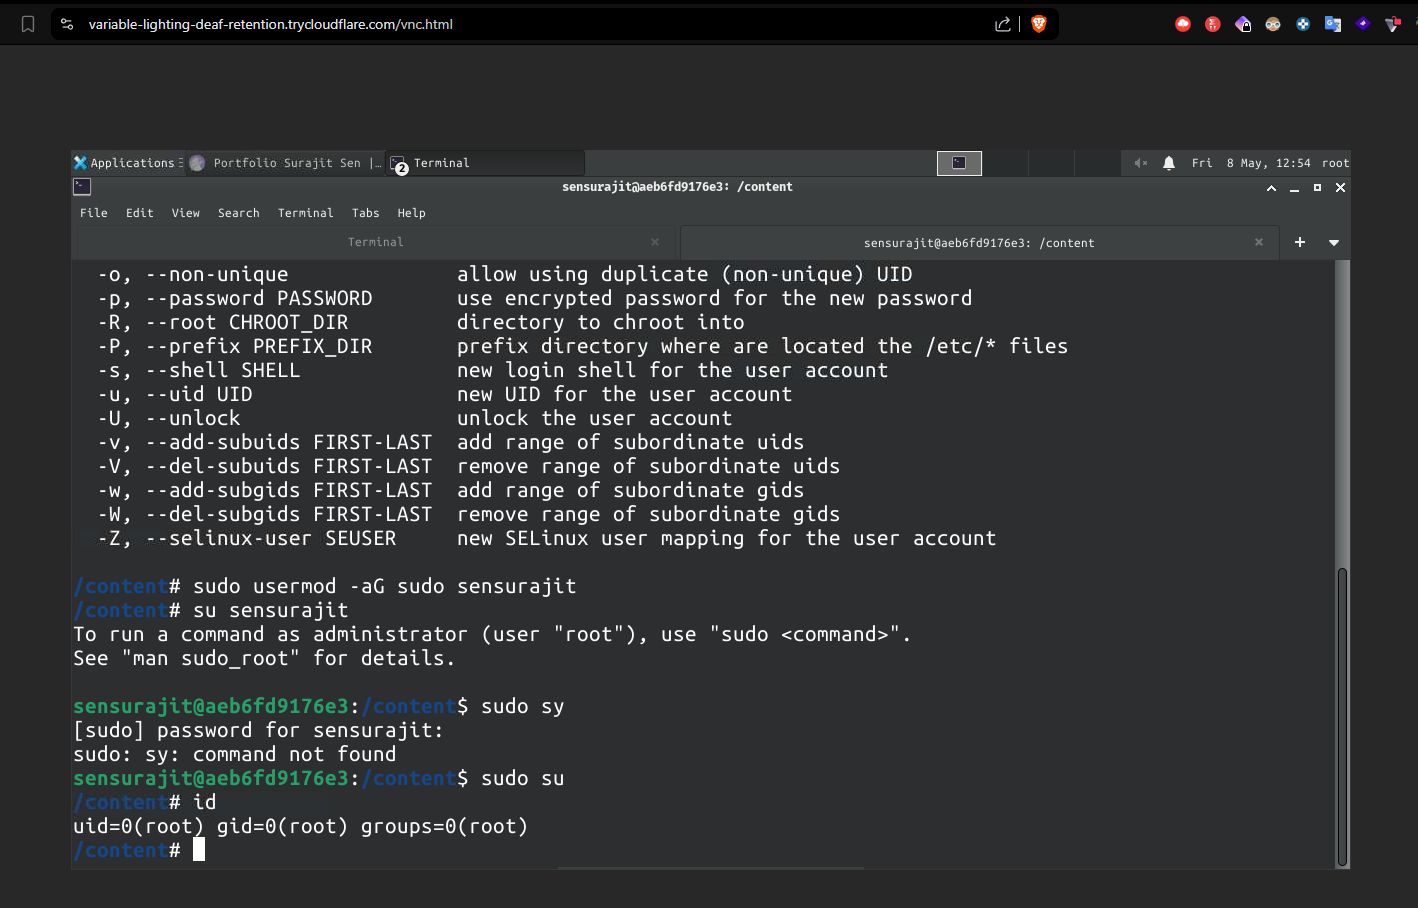Click the blue circular extension icon
Image resolution: width=1418 pixels, height=908 pixels.
pos(1303,24)
